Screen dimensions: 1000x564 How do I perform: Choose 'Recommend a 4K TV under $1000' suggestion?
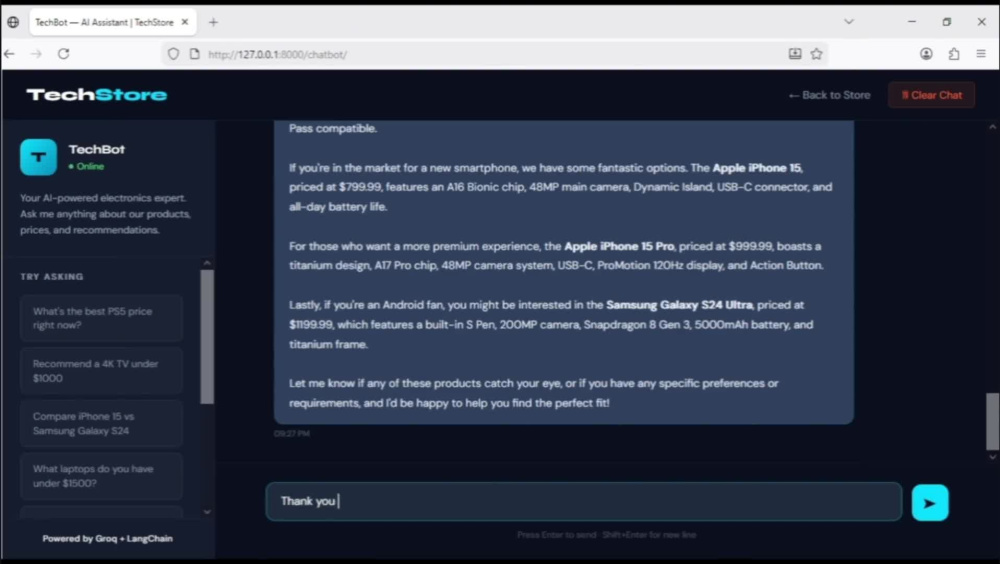point(101,371)
